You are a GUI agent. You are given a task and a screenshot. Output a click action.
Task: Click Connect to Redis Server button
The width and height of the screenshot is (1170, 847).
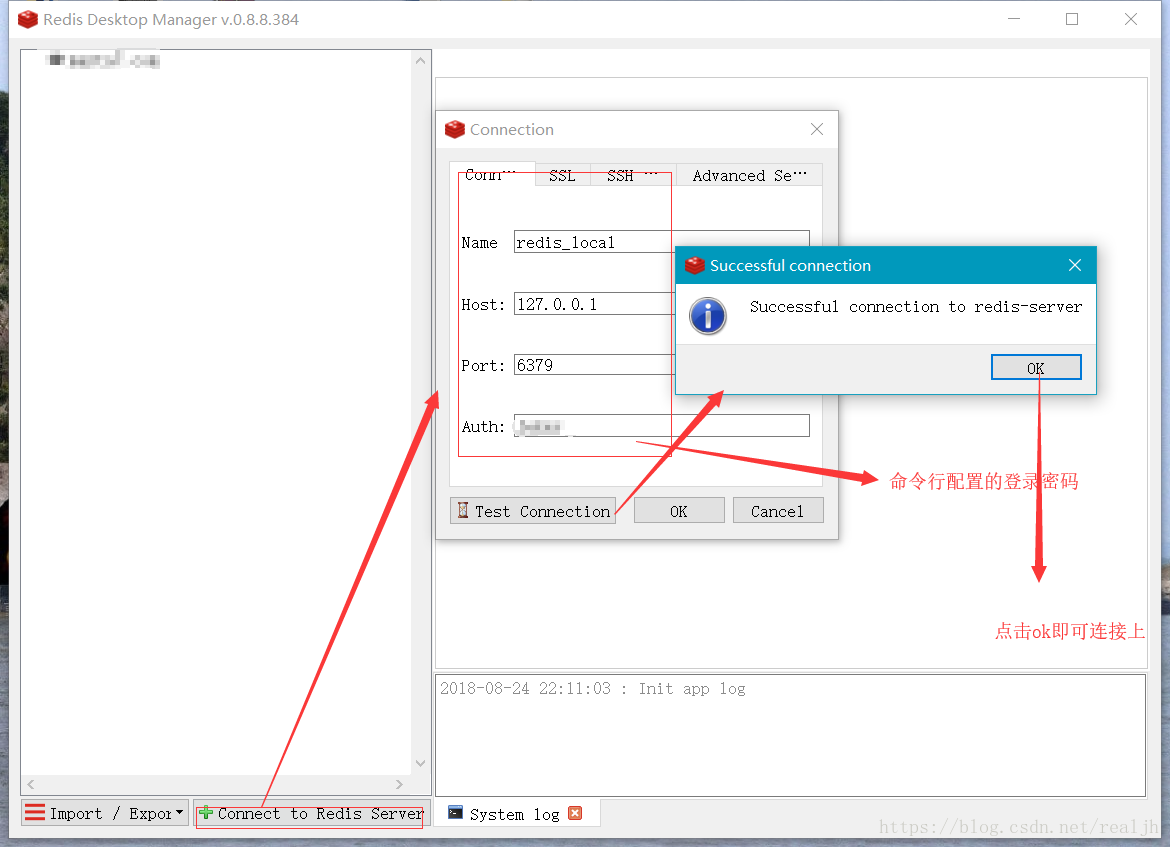click(311, 813)
